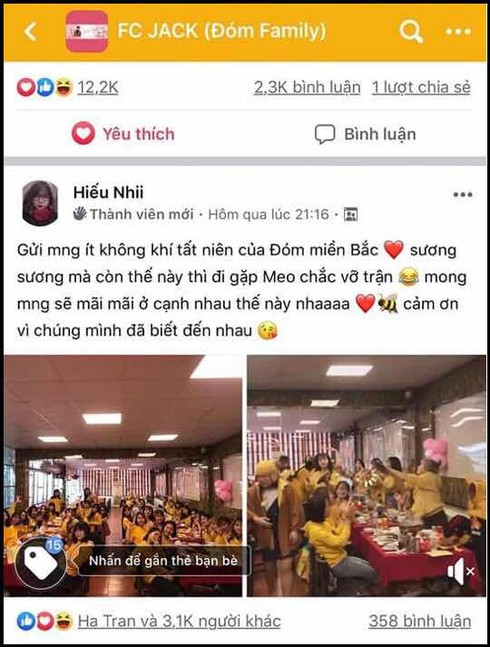This screenshot has width=490, height=647.
Task: Open the group's three-dot menu in the header
Action: tap(458, 31)
